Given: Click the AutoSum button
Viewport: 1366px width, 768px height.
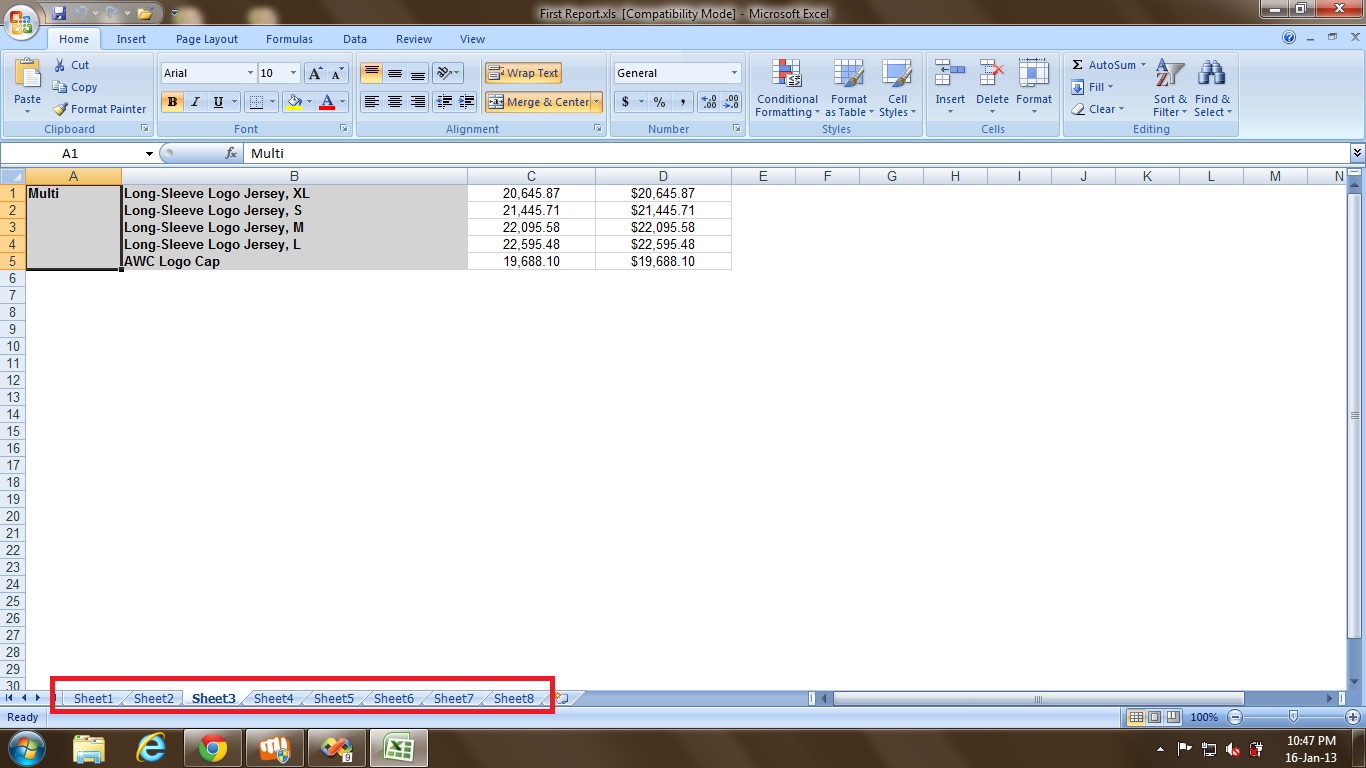Looking at the screenshot, I should pyautogui.click(x=1104, y=65).
